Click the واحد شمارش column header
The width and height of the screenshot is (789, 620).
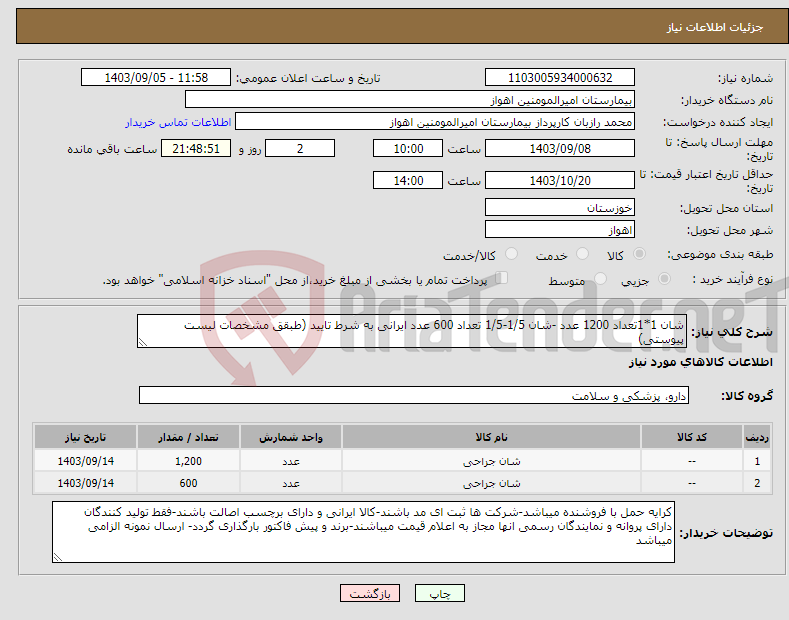(291, 437)
